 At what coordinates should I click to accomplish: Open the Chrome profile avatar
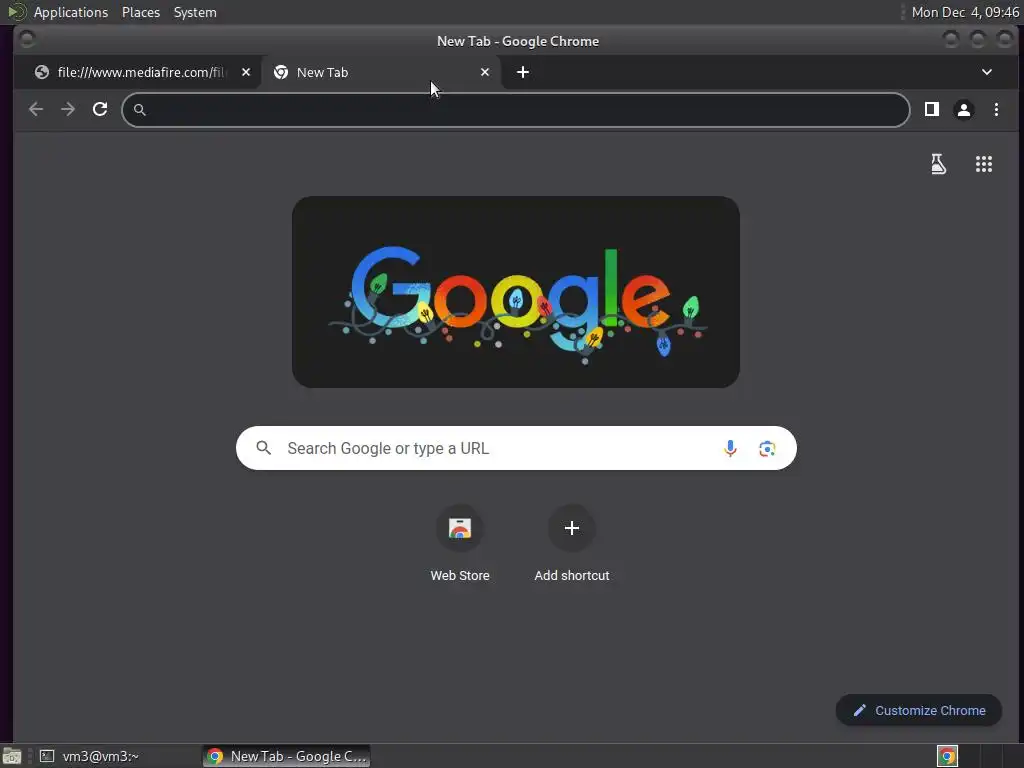tap(964, 110)
